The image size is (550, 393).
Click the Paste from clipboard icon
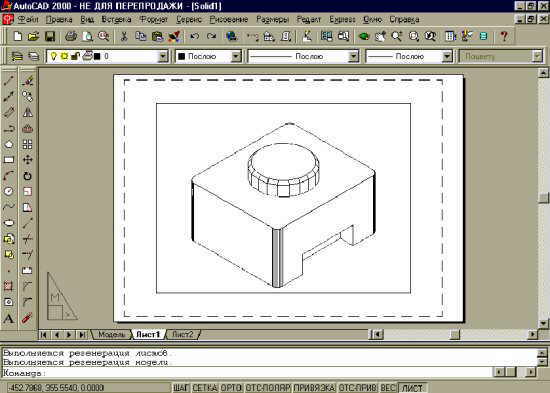pos(157,36)
